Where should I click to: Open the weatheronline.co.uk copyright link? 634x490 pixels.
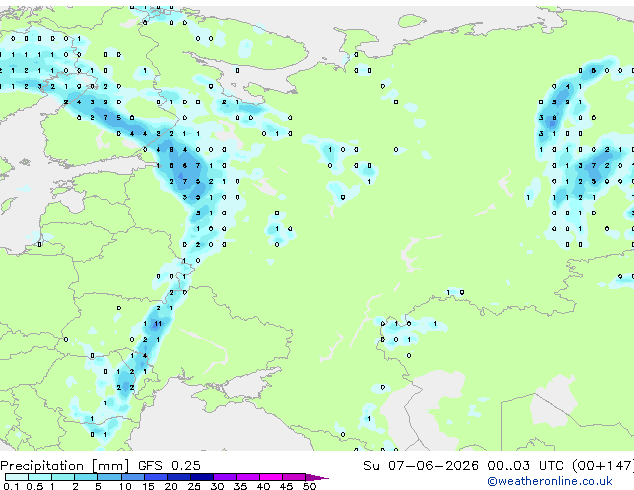[x=550, y=481]
